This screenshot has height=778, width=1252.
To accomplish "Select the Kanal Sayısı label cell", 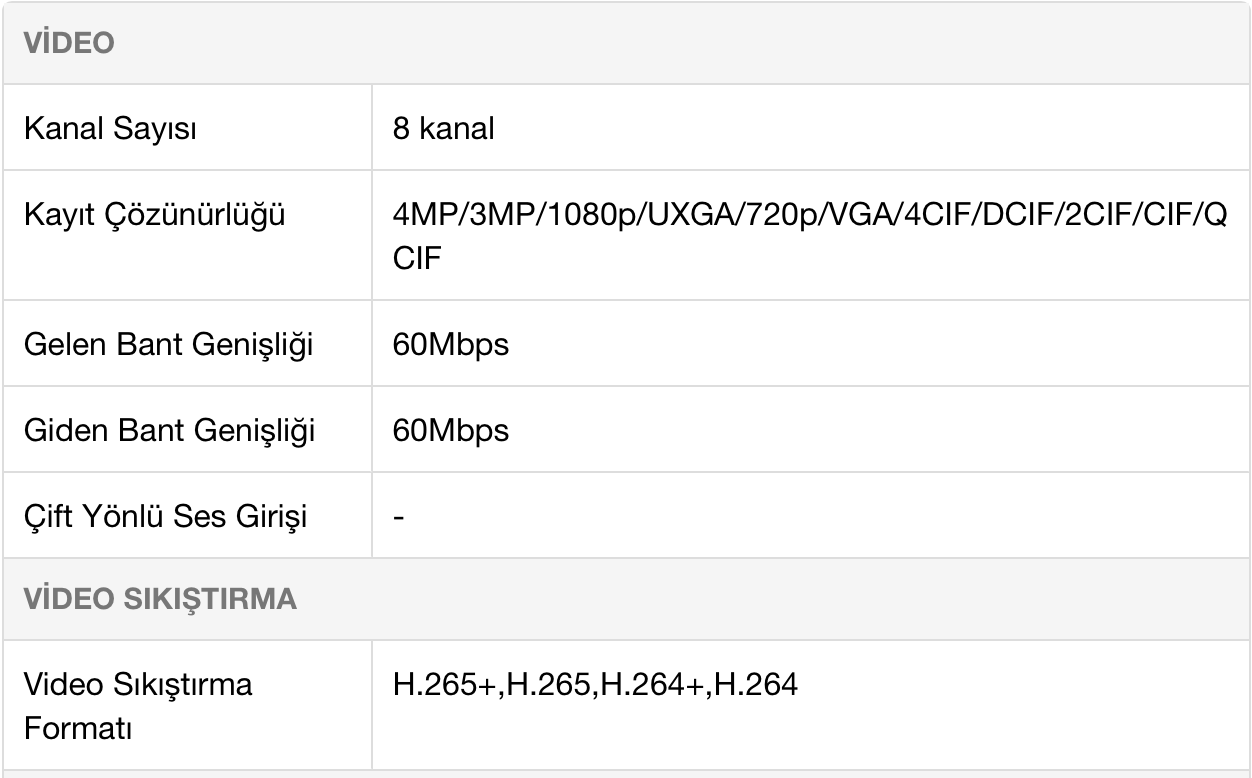I will pyautogui.click(x=187, y=128).
